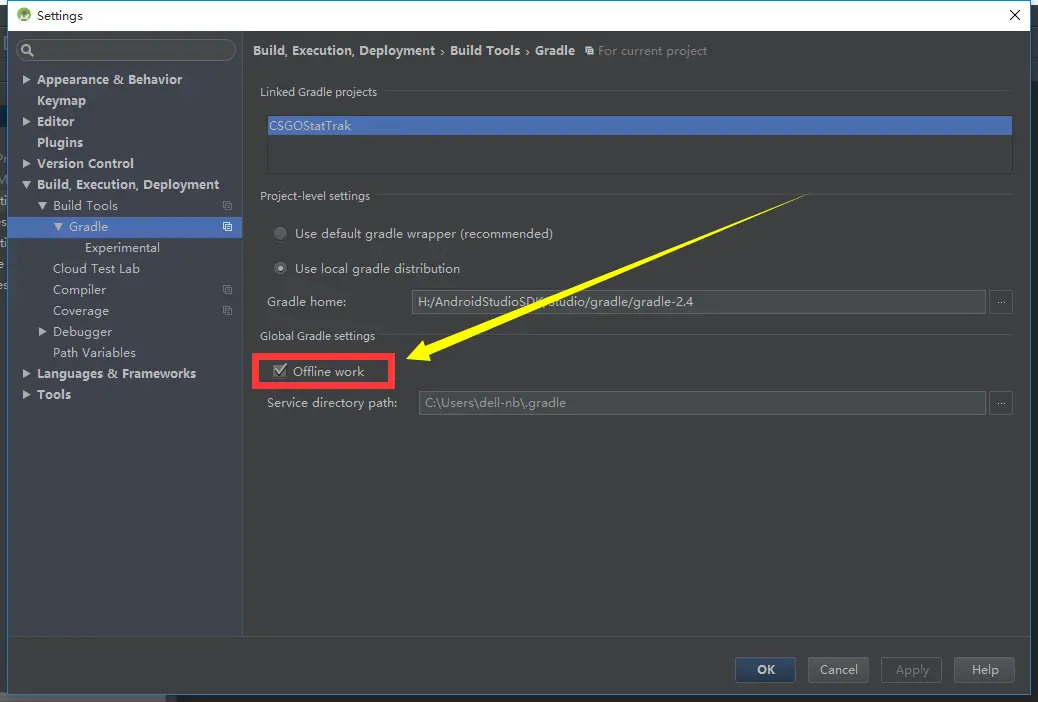Open Help for Gradle settings
This screenshot has width=1038, height=702.
[x=985, y=670]
